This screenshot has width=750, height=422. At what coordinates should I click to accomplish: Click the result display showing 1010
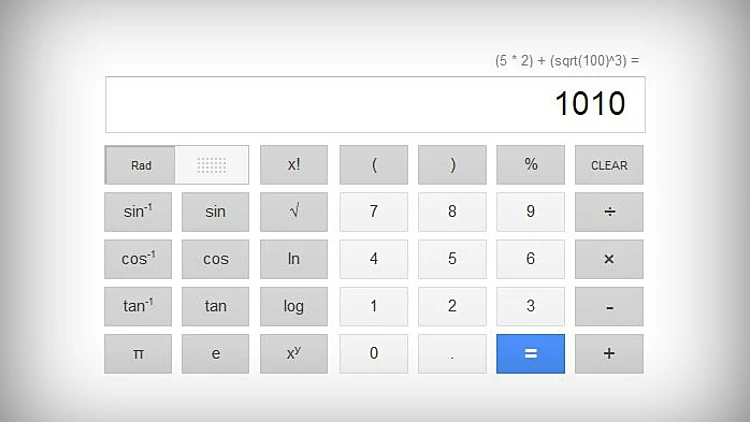(375, 104)
